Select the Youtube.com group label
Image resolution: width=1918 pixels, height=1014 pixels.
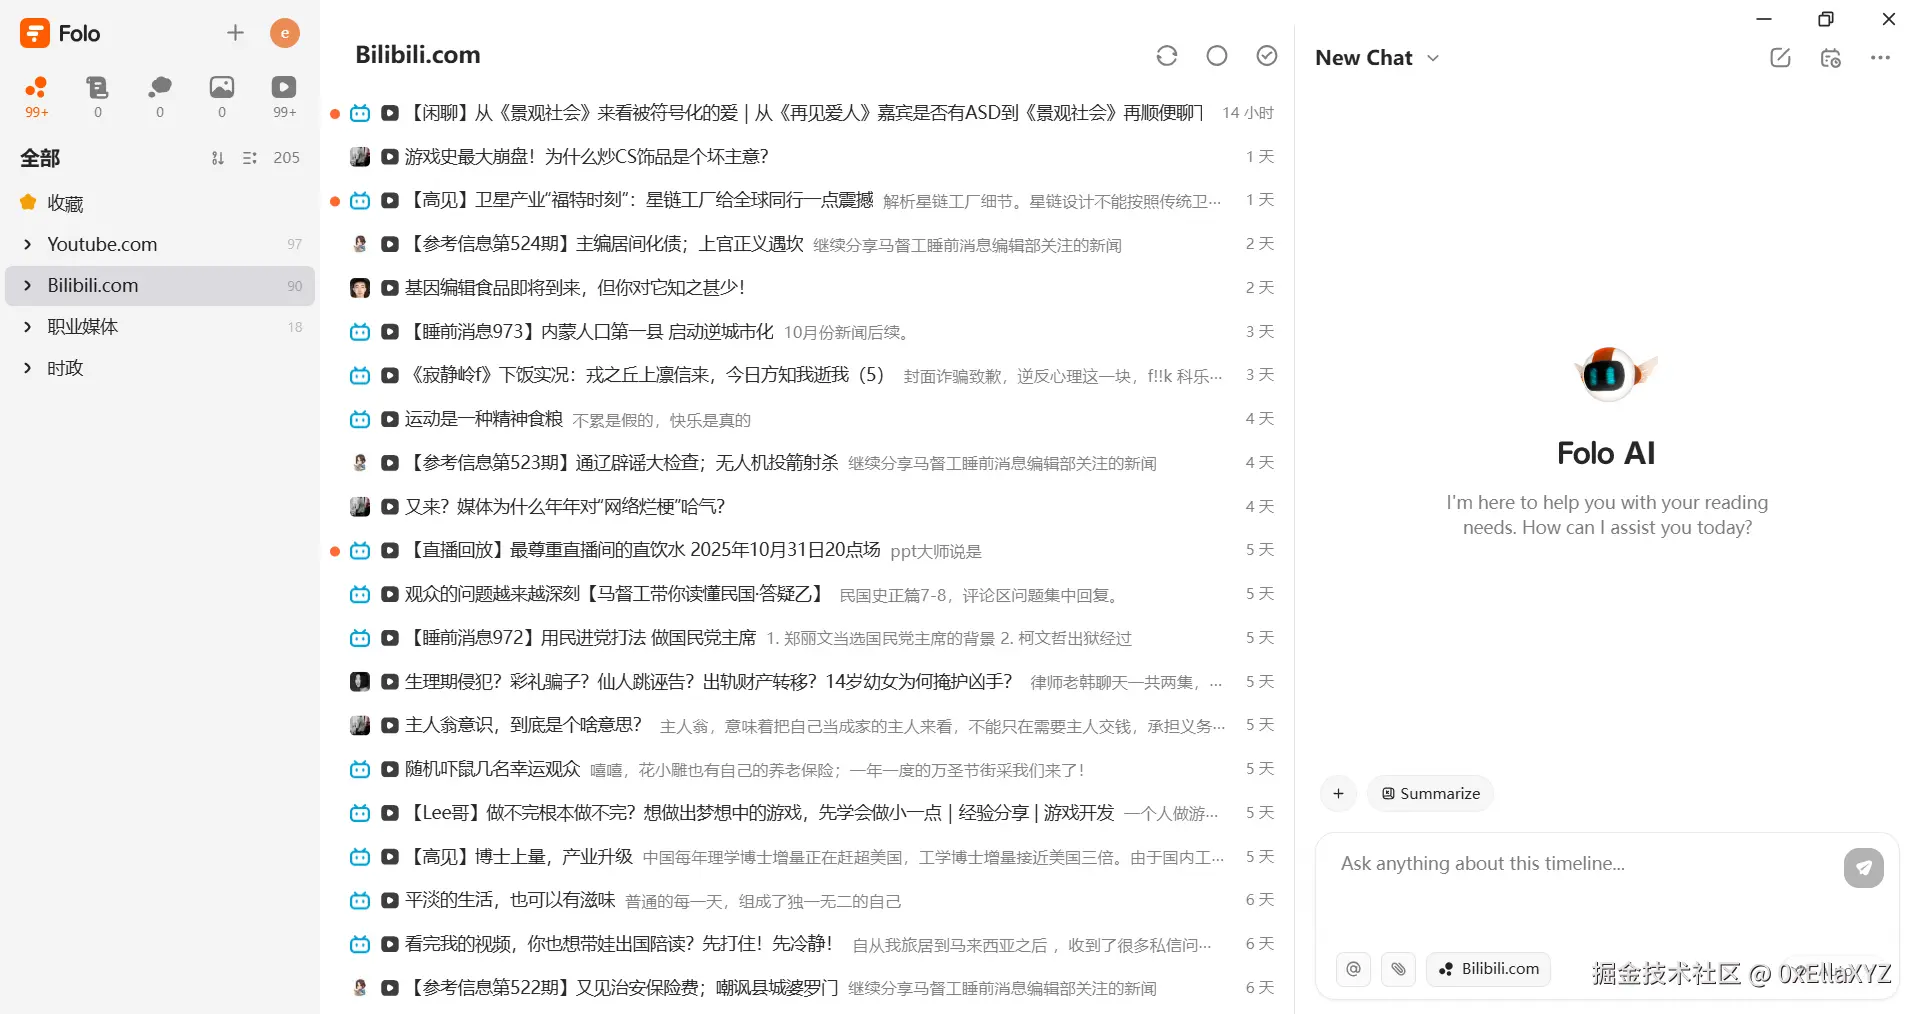click(102, 244)
